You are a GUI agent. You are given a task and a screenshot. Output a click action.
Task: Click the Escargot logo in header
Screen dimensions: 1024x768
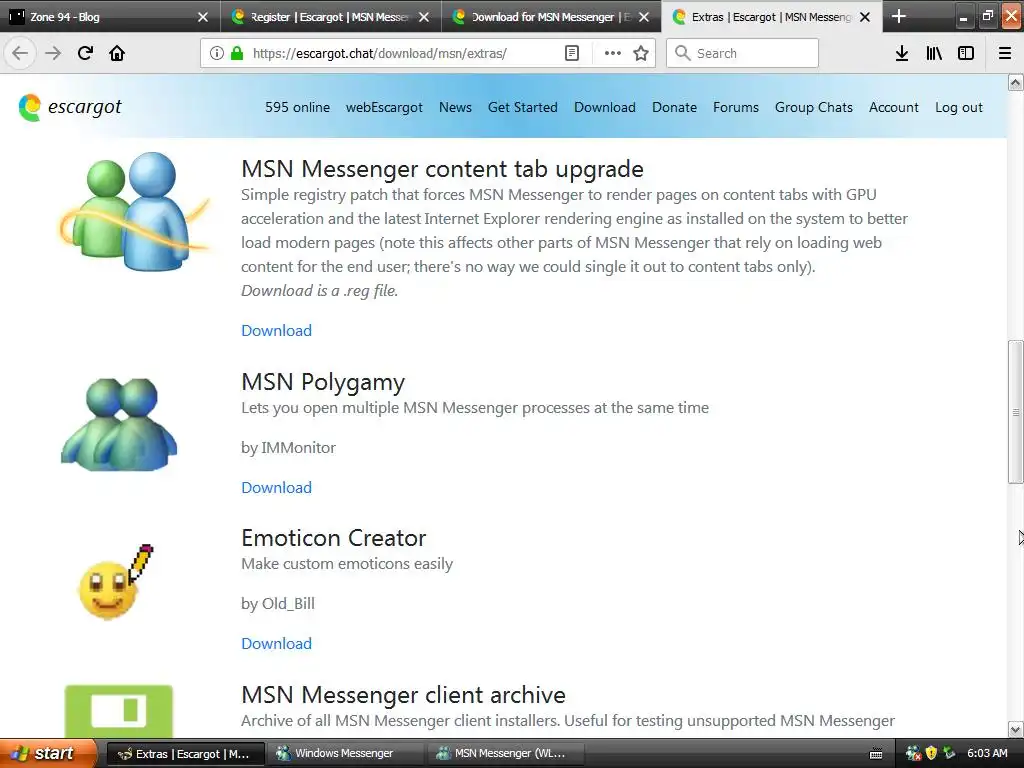[70, 107]
